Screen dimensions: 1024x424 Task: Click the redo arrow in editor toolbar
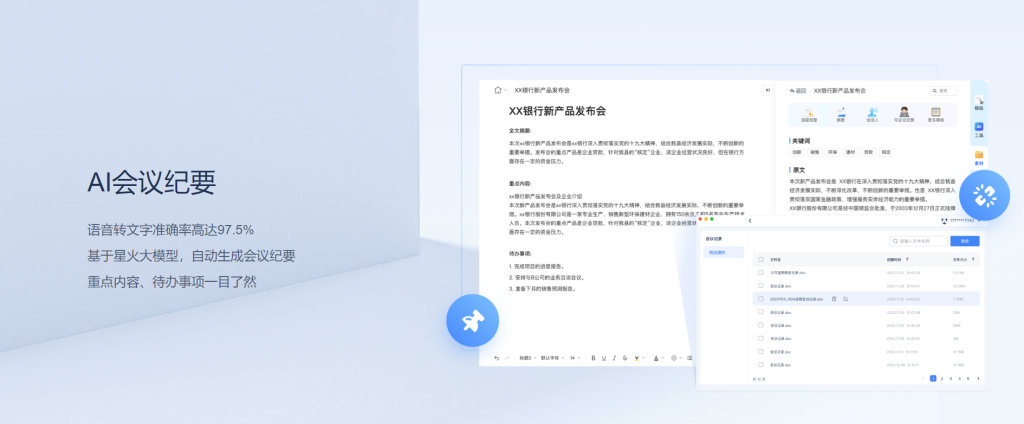tap(507, 358)
